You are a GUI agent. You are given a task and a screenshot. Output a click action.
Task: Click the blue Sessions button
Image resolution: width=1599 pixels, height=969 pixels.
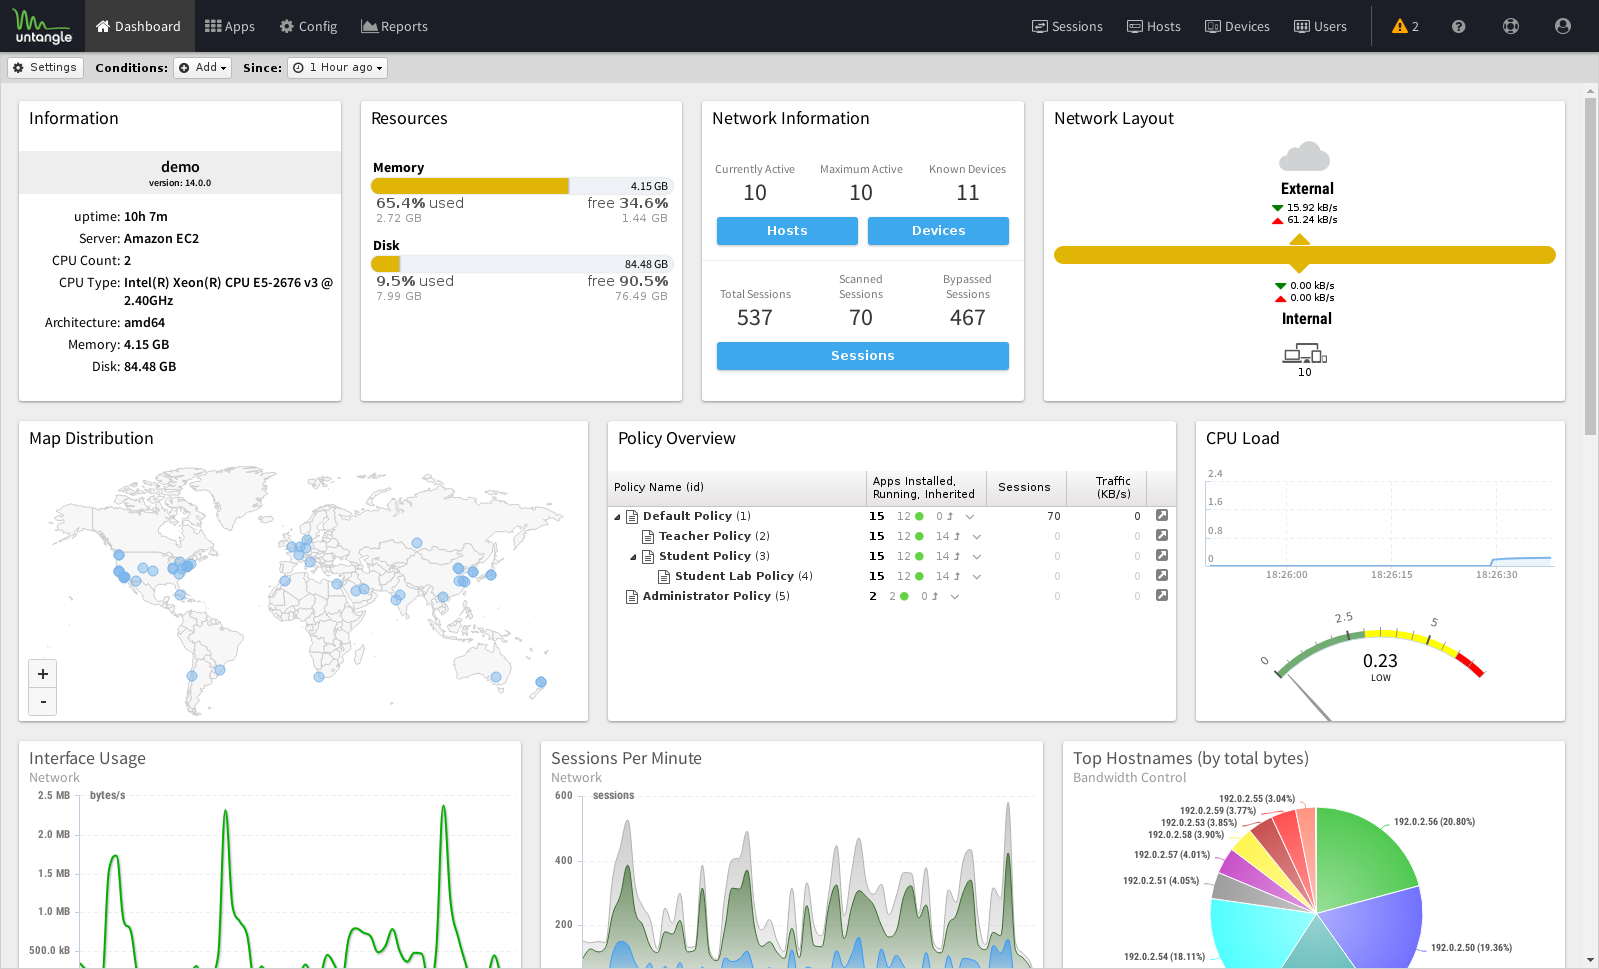tap(863, 356)
